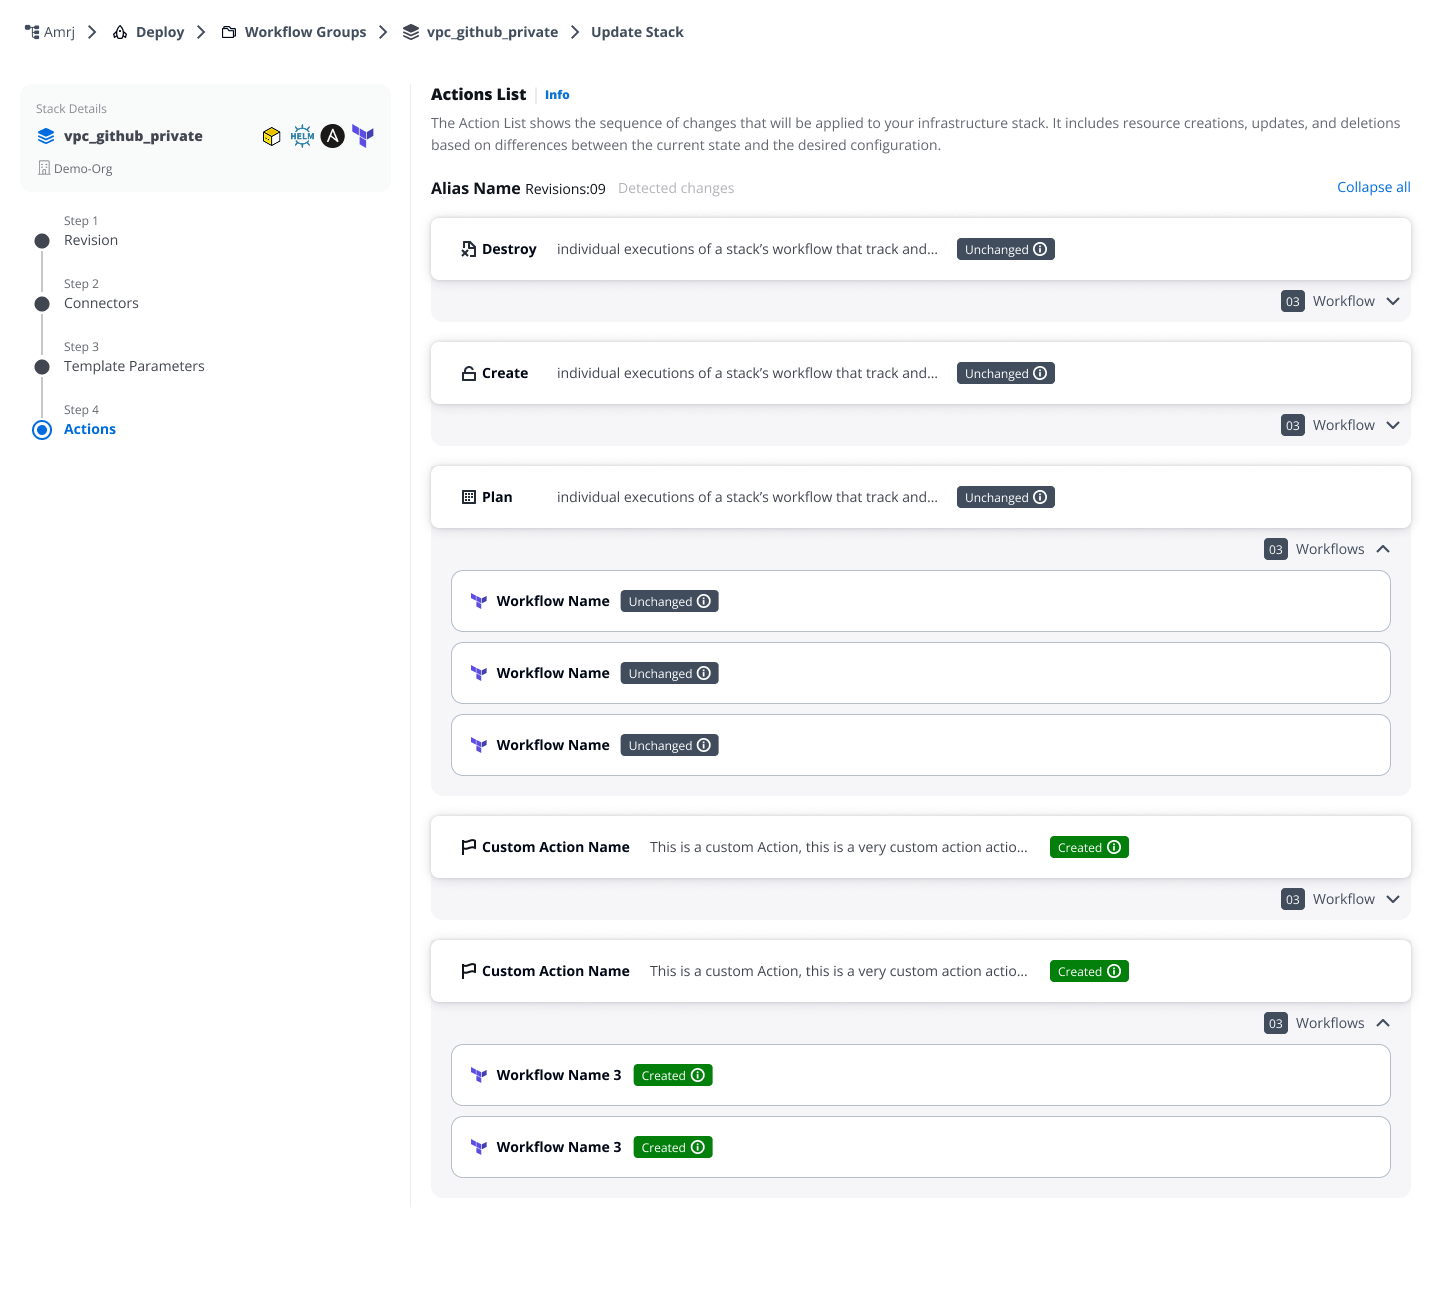
Task: Click the grid icon beside Plan action
Action: (x=469, y=496)
